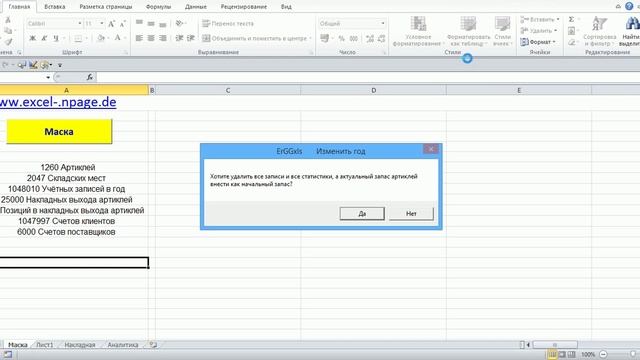Switch to the Накладная sheet tab
Image resolution: width=640 pixels, height=360 pixels.
coord(80,345)
